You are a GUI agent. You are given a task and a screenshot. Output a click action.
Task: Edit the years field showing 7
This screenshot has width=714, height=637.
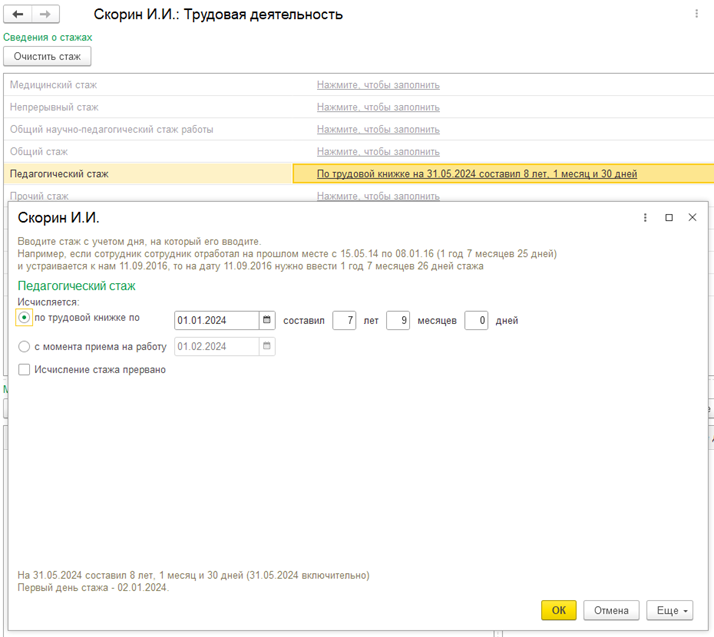344,320
